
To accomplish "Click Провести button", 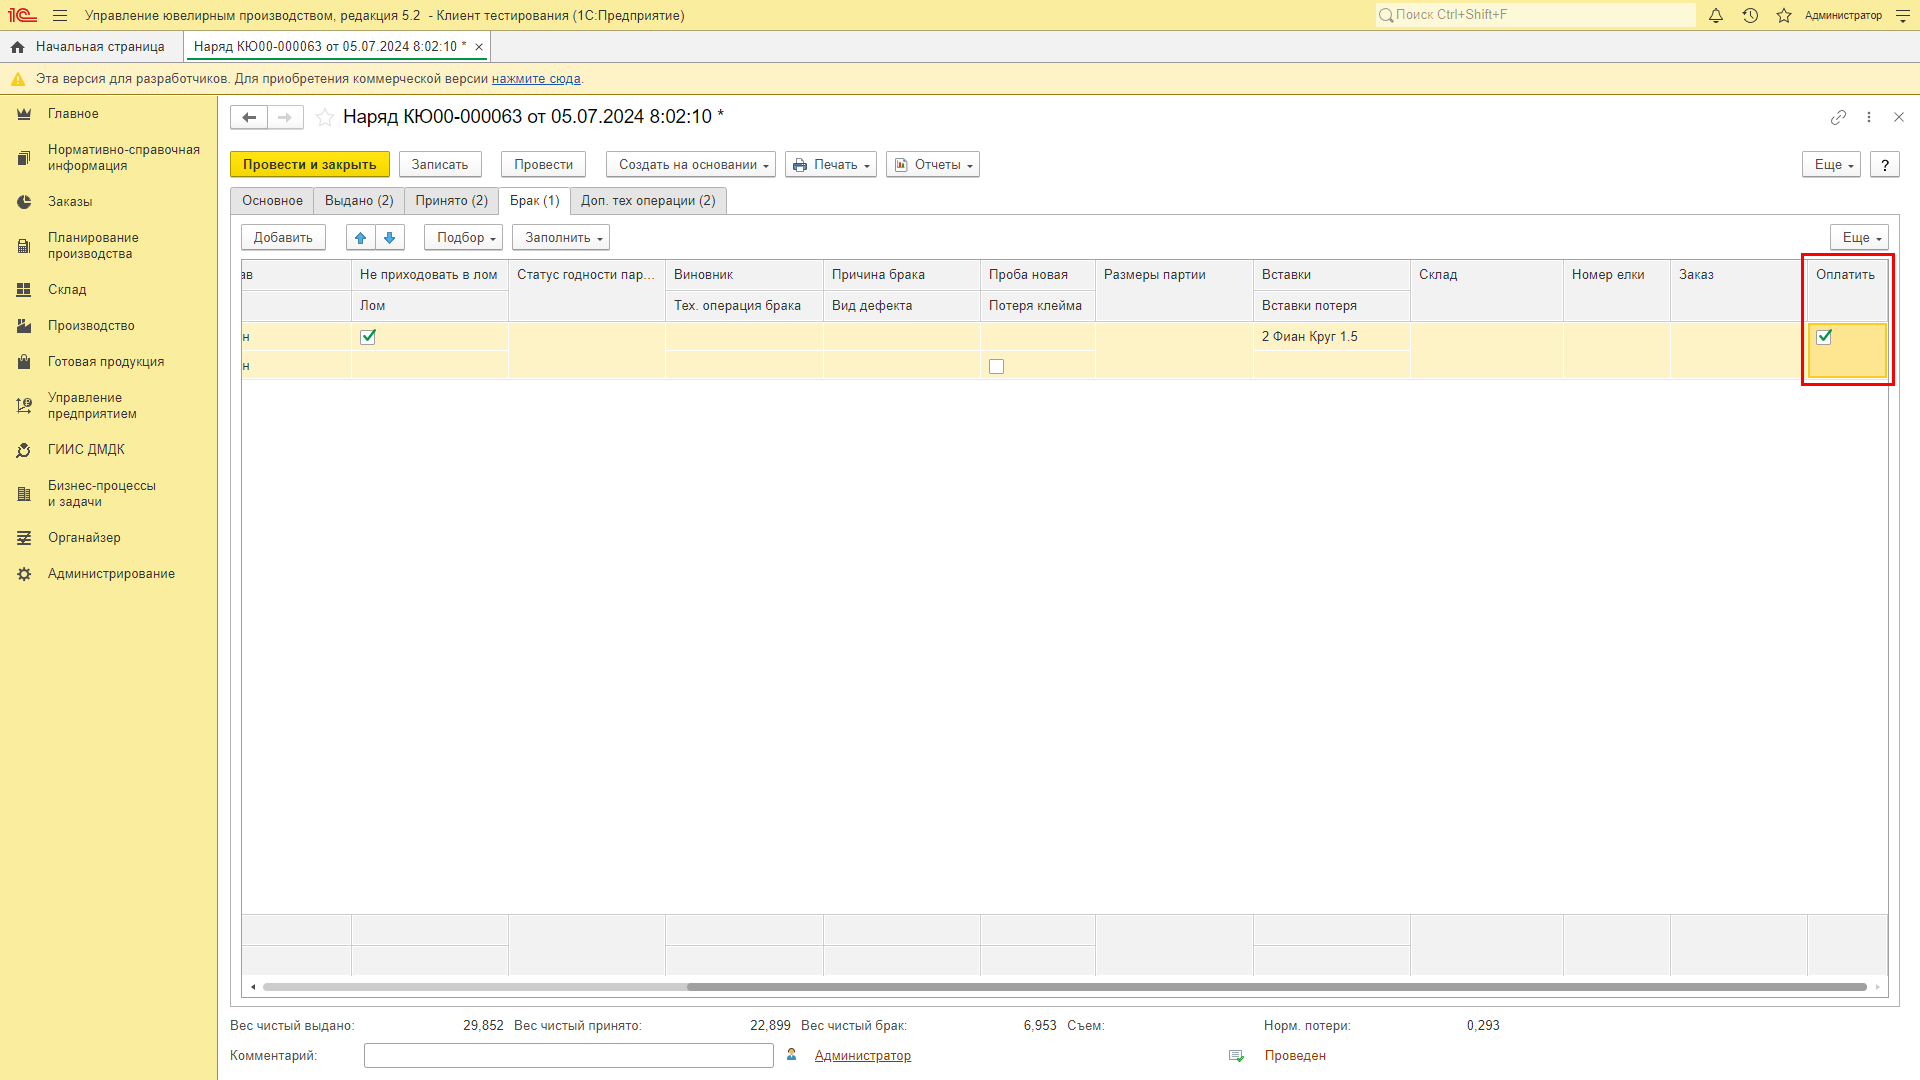I will click(544, 165).
